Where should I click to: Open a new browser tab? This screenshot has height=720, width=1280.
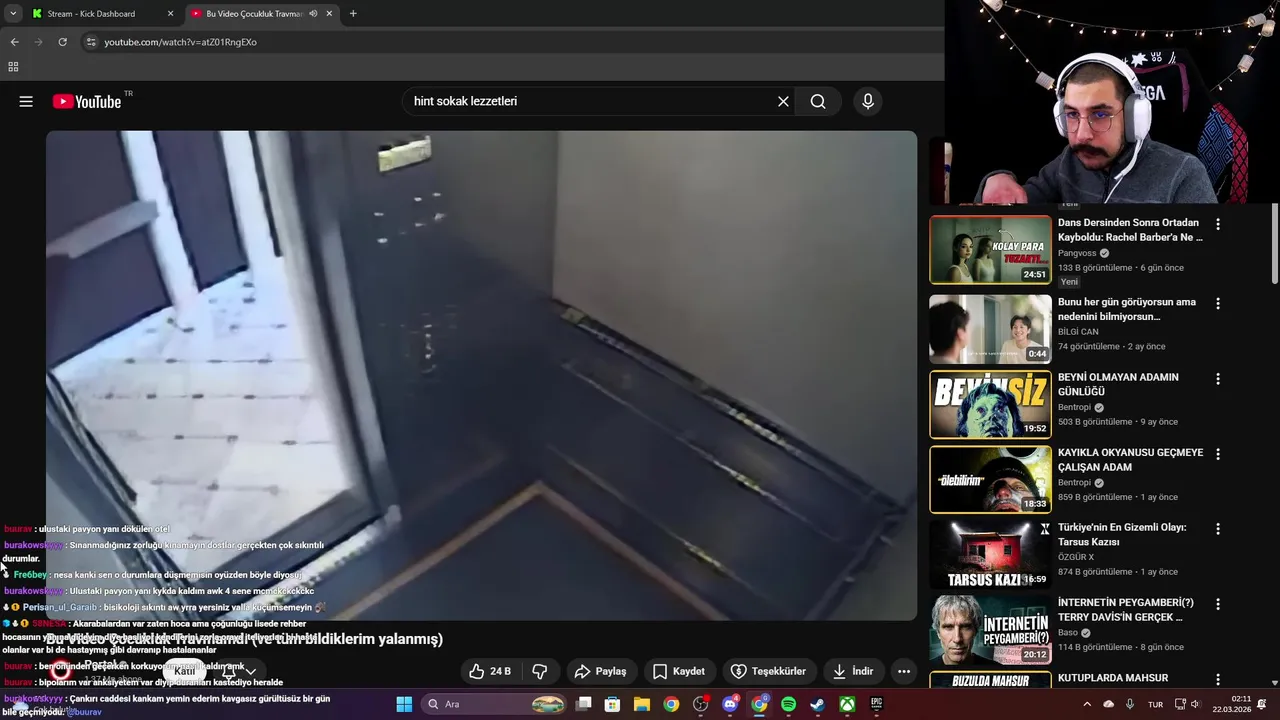(x=353, y=14)
